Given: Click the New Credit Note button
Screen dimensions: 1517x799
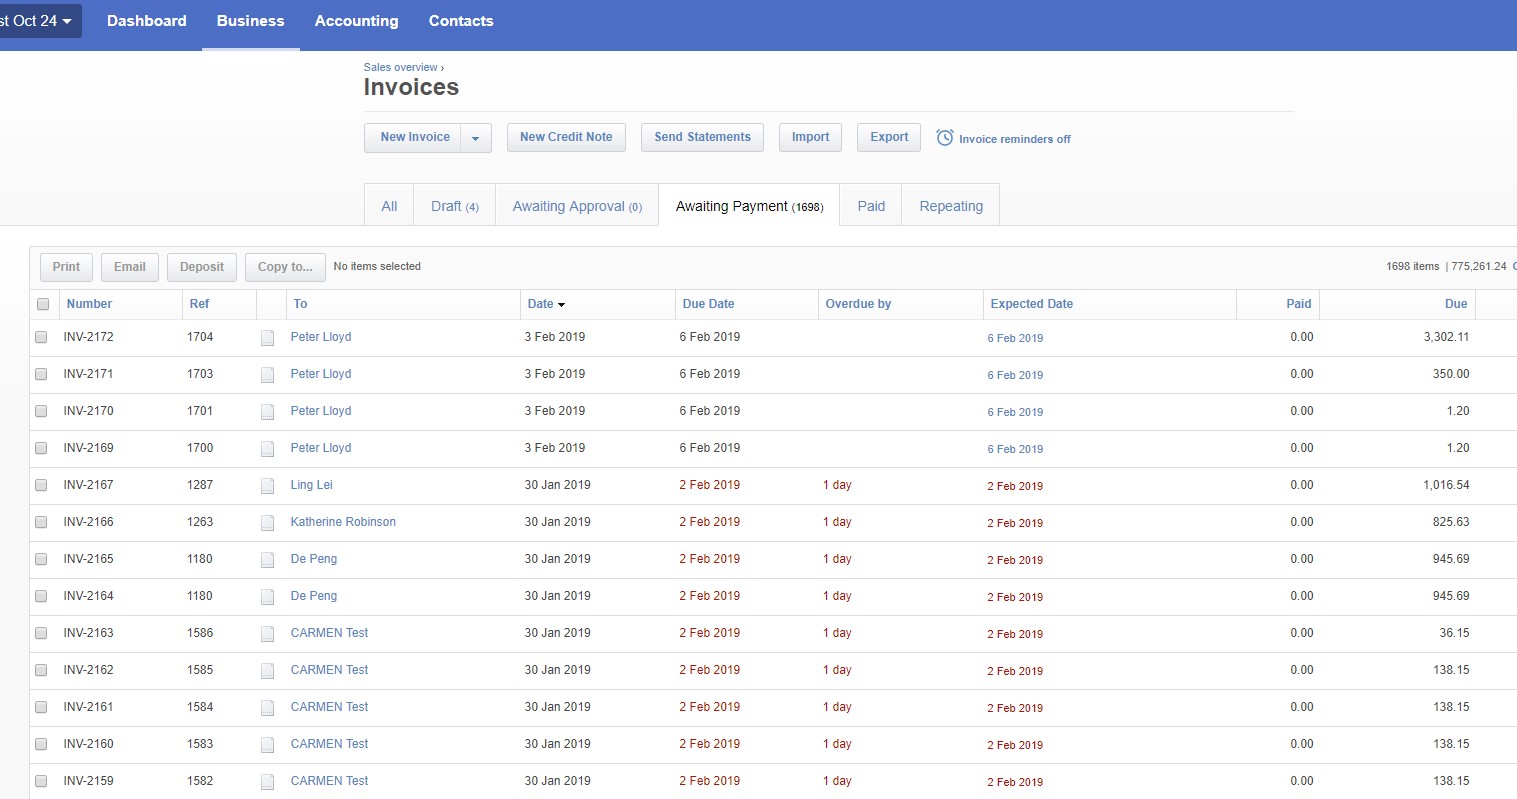Looking at the screenshot, I should [x=566, y=138].
